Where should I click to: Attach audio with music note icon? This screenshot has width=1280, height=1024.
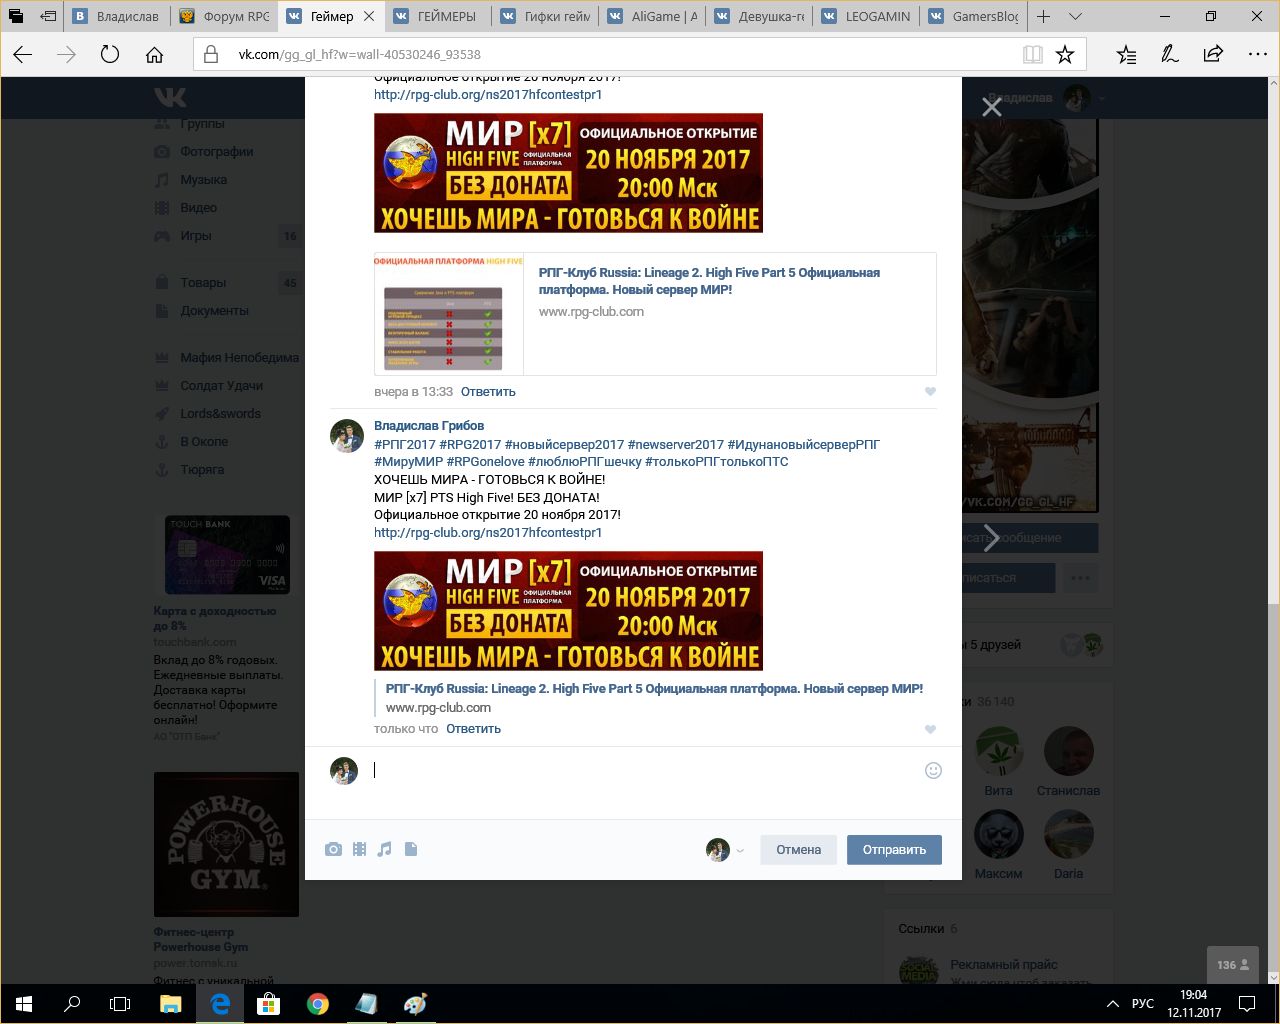tap(385, 850)
